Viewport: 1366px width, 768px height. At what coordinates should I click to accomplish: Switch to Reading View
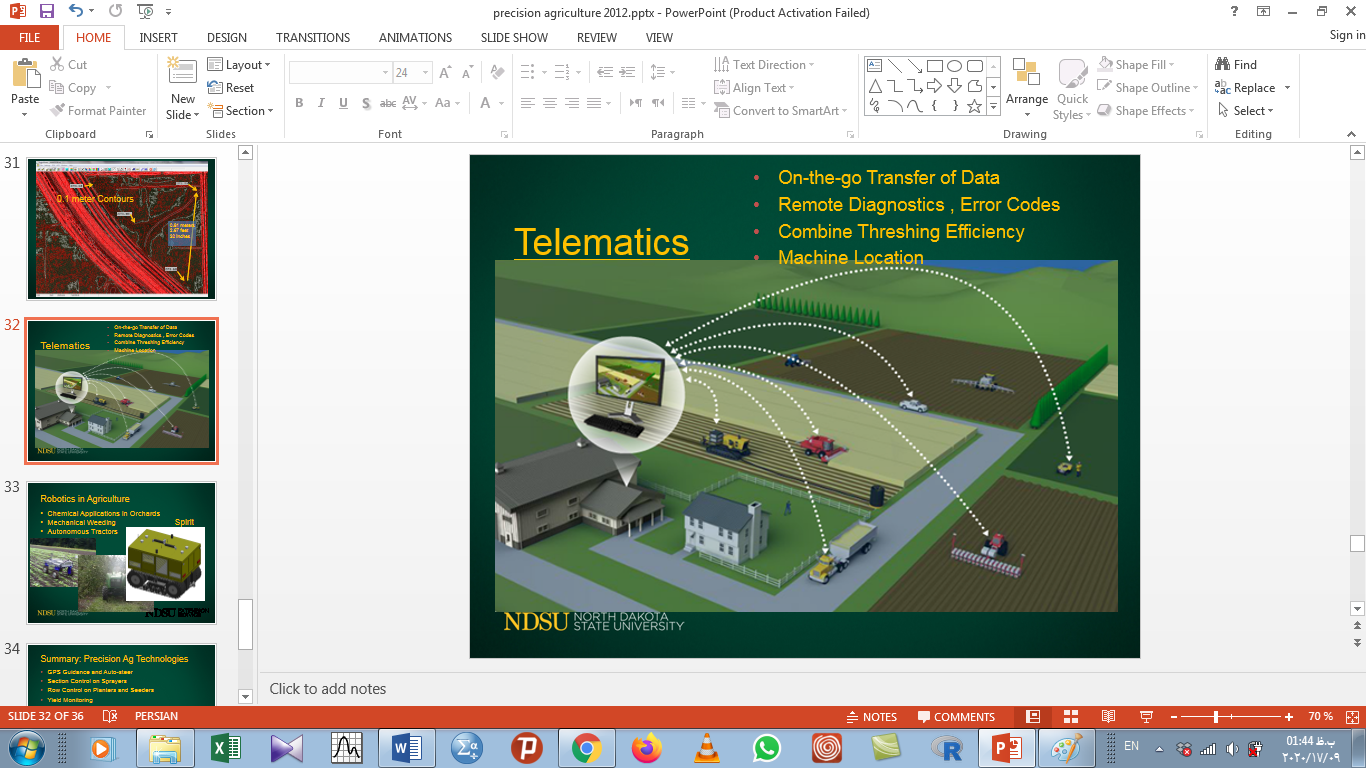tap(1108, 717)
